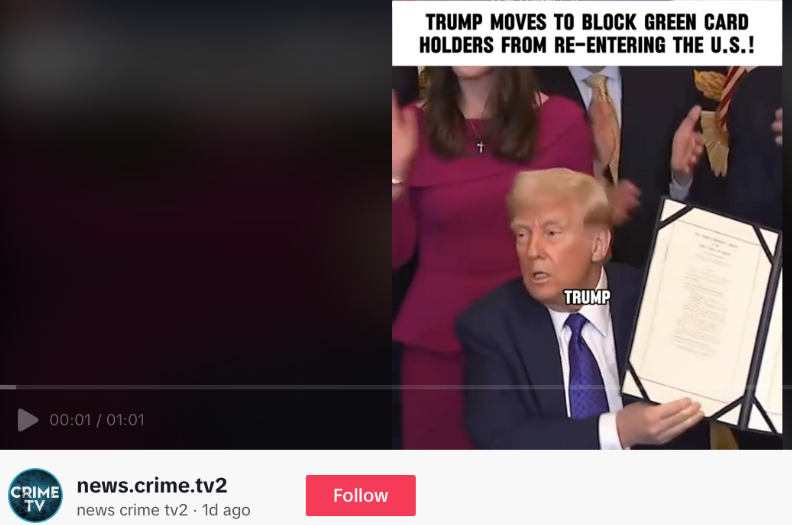Click the "news crime tv2" display name
The width and height of the screenshot is (792, 525).
click(x=132, y=510)
